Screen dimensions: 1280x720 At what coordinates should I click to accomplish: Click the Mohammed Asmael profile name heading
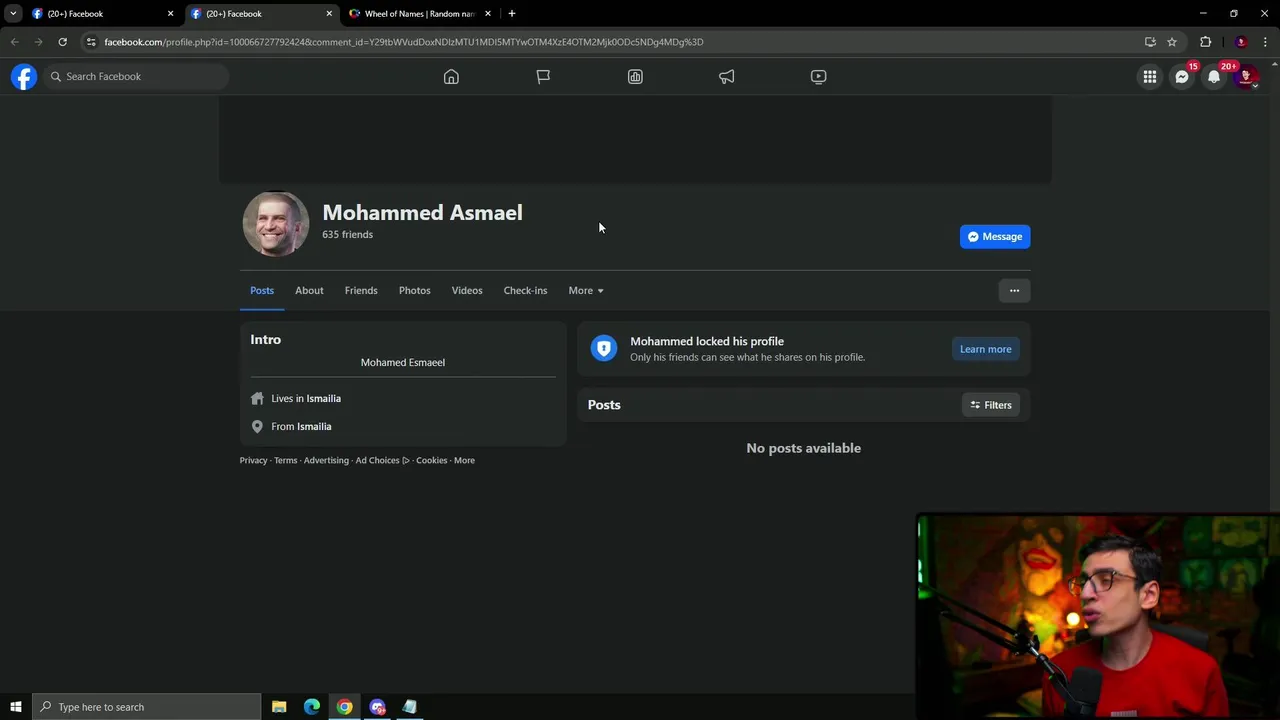(x=422, y=212)
